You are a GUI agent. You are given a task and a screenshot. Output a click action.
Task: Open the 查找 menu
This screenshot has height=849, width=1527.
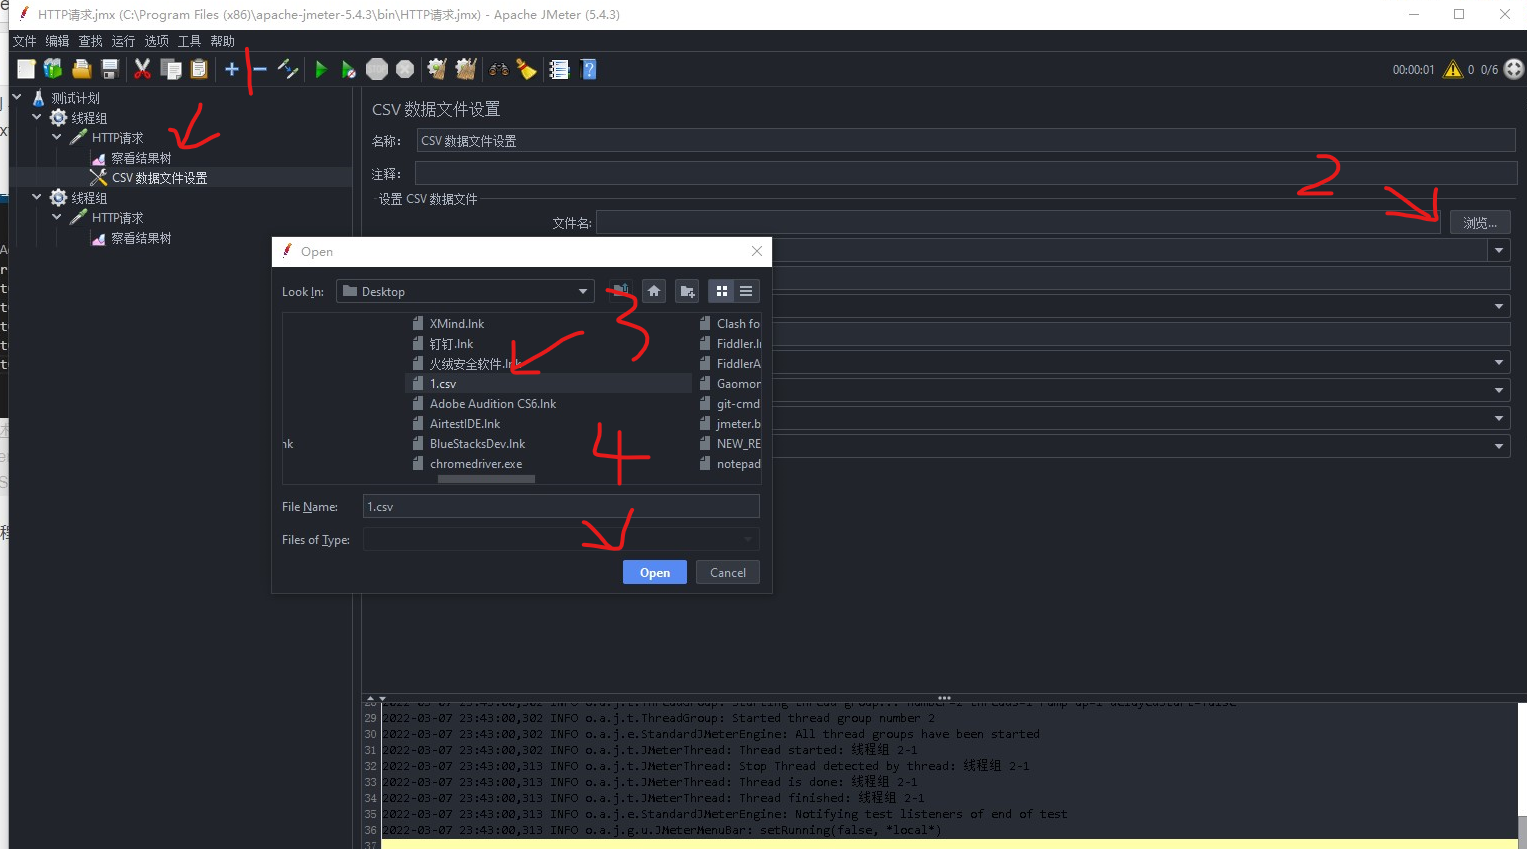point(90,41)
